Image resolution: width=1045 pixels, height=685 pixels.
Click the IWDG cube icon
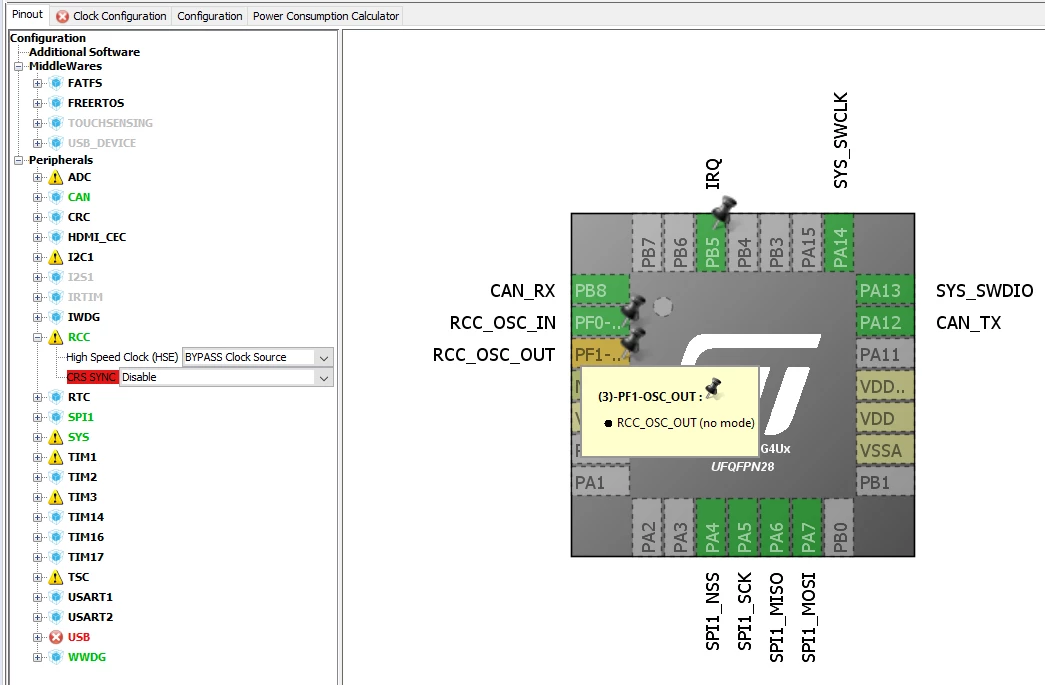coord(56,317)
